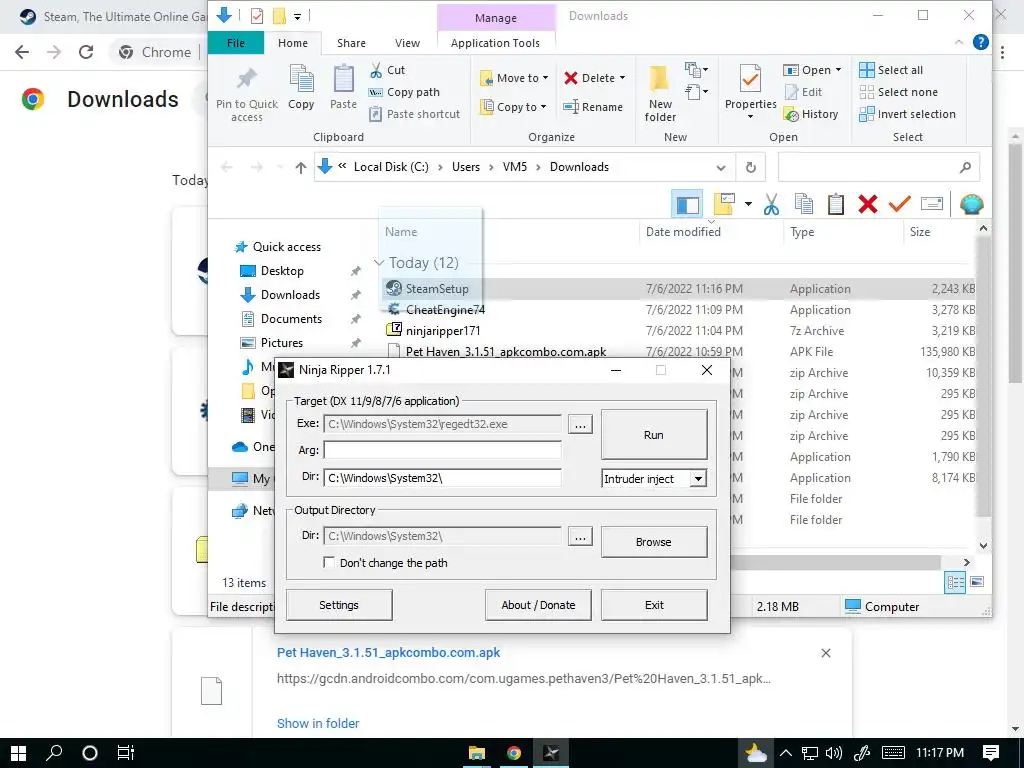Open Chrome from the taskbar
The image size is (1024, 768).
(514, 753)
